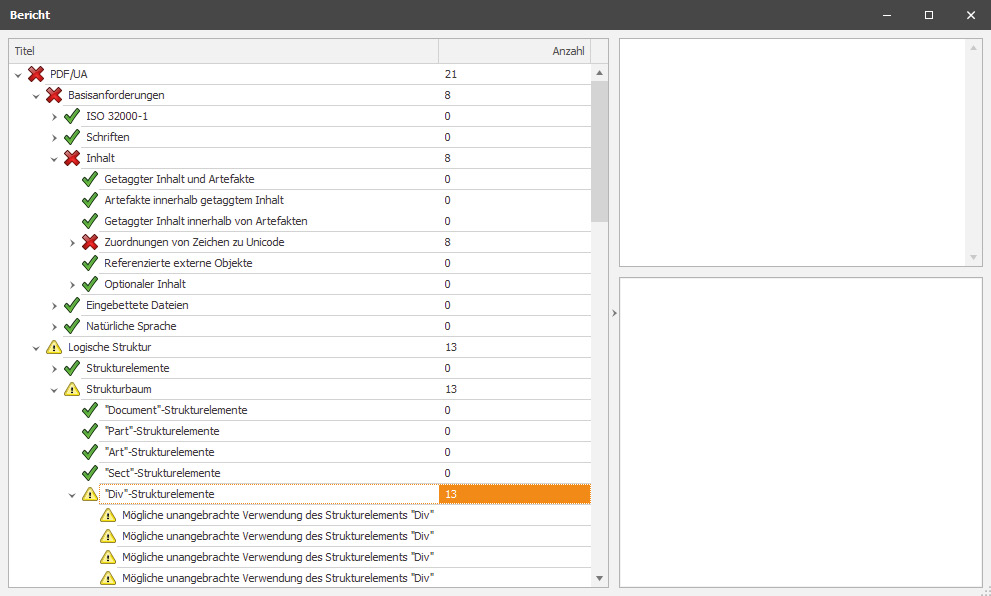The width and height of the screenshot is (991, 596).
Task: Click the green checkmark beside Schriften
Action: [72, 137]
